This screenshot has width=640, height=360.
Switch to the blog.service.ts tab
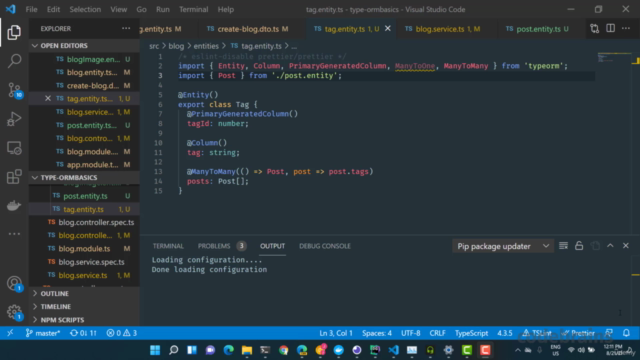pyautogui.click(x=442, y=29)
